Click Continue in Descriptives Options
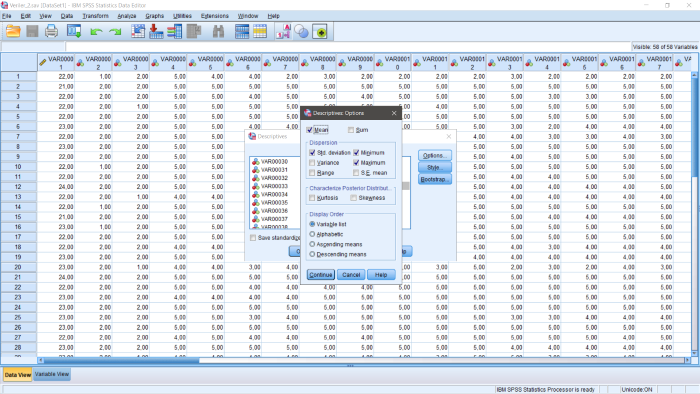 pos(321,275)
